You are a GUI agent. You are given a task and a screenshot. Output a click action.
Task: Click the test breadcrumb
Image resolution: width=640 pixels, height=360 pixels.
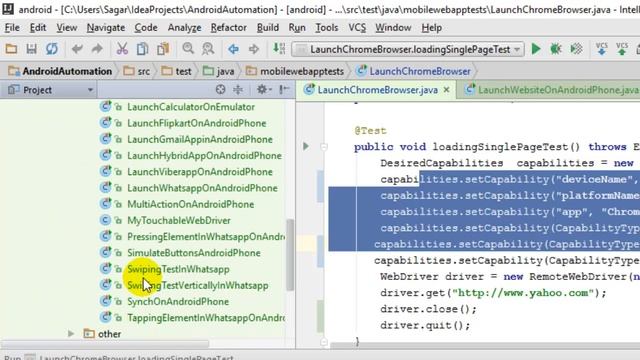[176, 71]
